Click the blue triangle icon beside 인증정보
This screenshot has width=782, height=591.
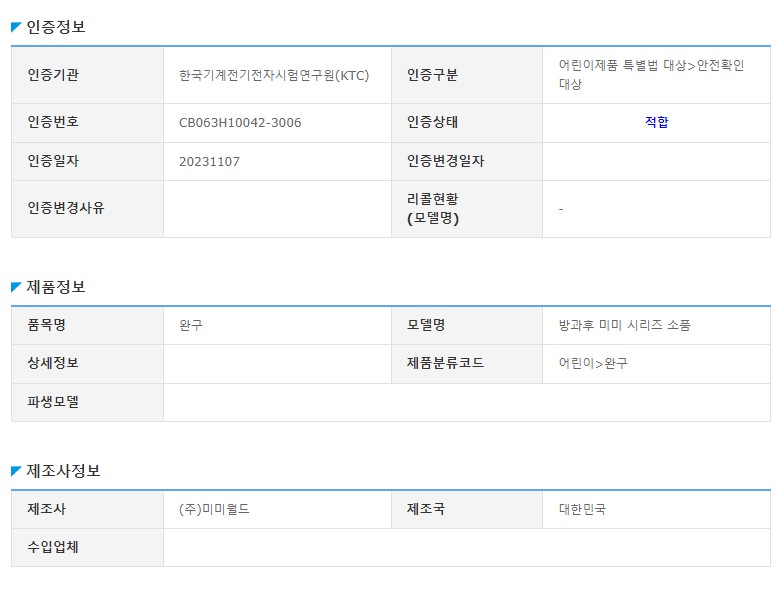click(x=16, y=27)
